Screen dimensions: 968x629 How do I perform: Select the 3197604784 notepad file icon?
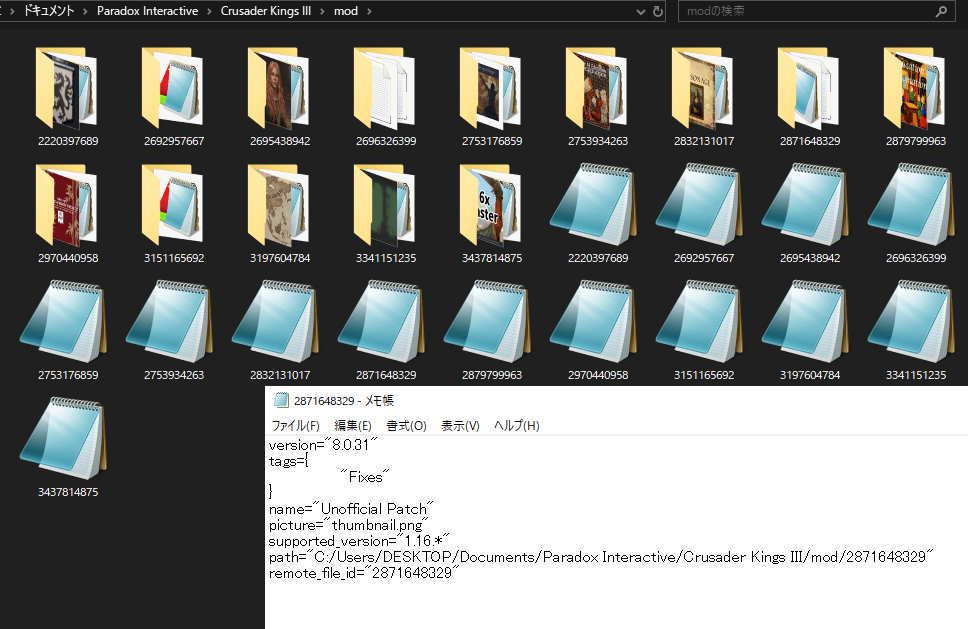(806, 321)
